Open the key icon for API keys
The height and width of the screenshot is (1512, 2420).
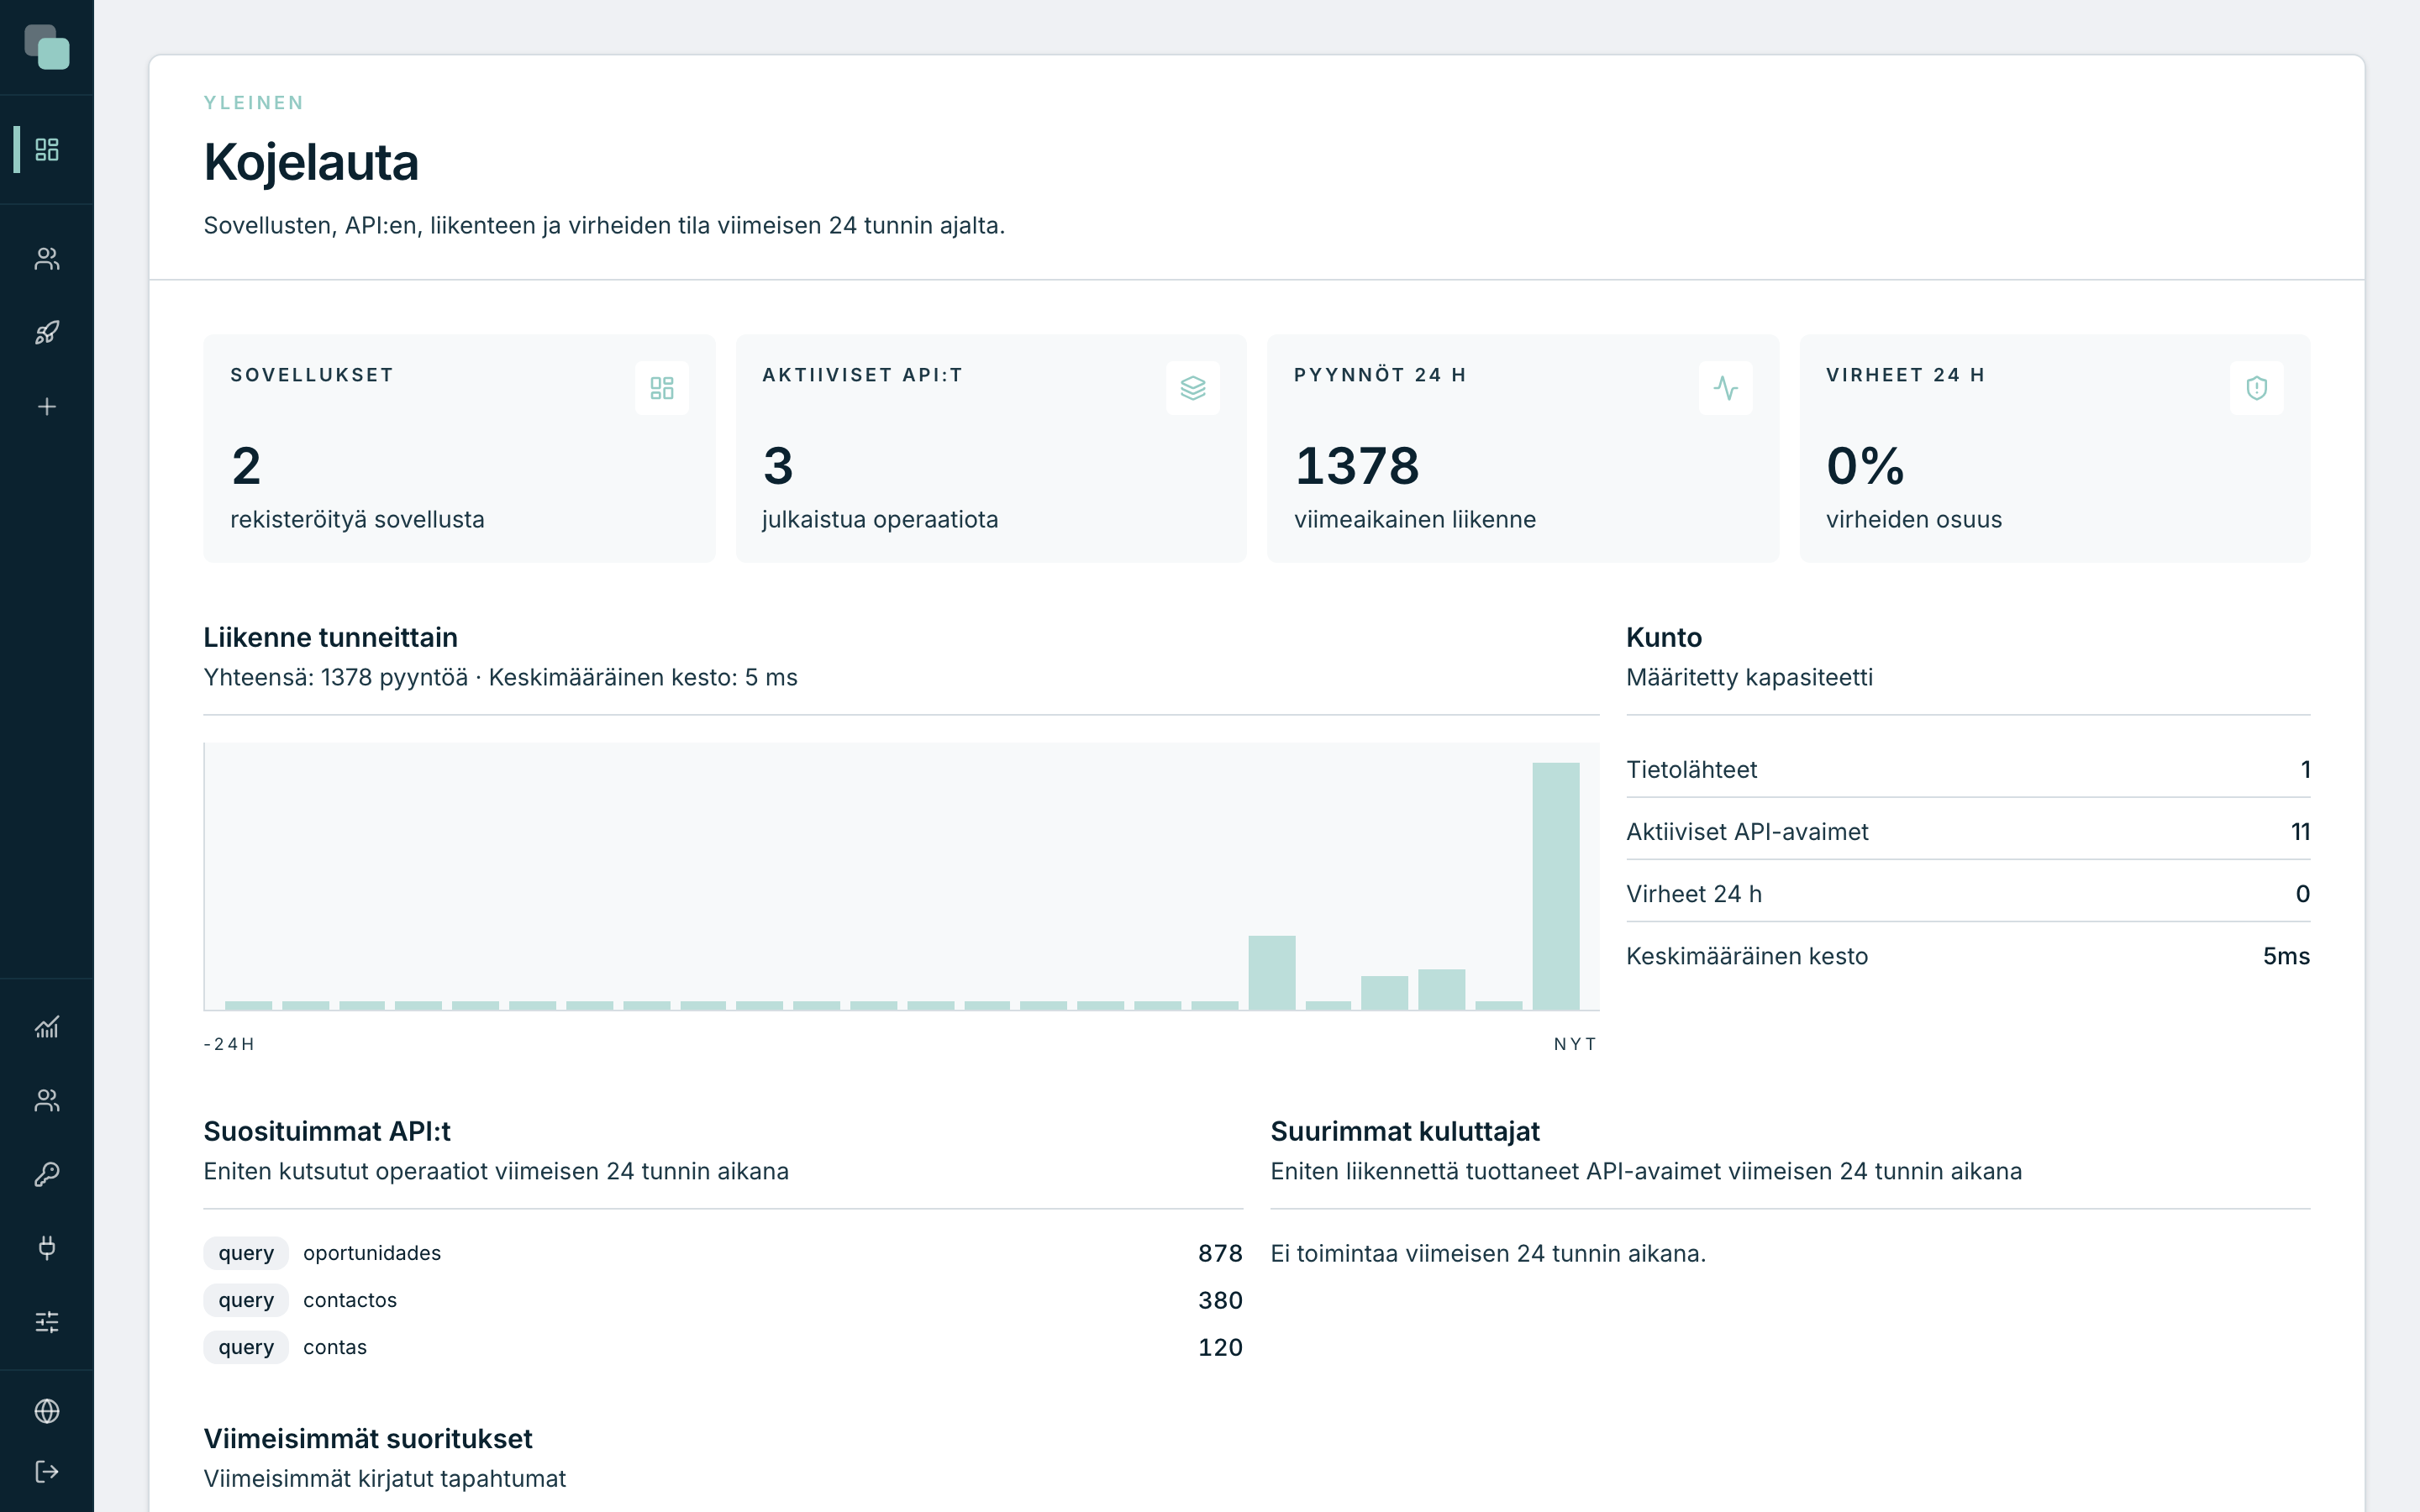coord(47,1174)
